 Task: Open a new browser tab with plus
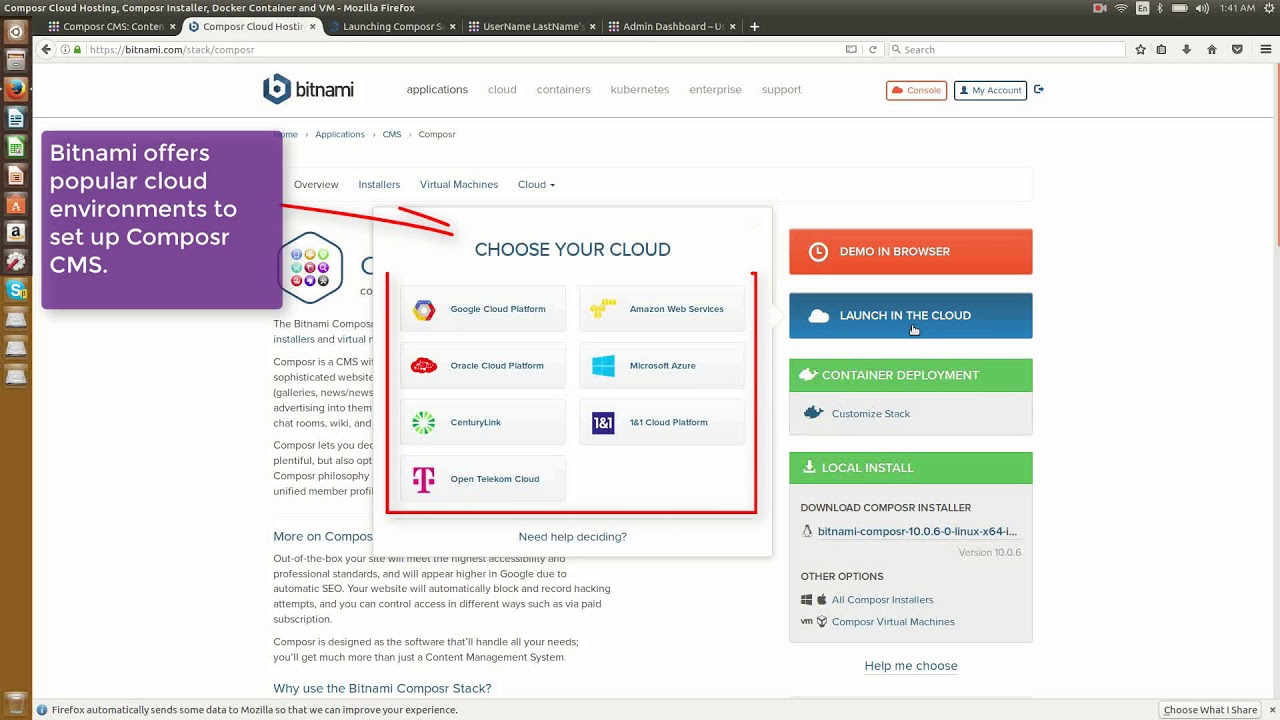click(x=754, y=27)
